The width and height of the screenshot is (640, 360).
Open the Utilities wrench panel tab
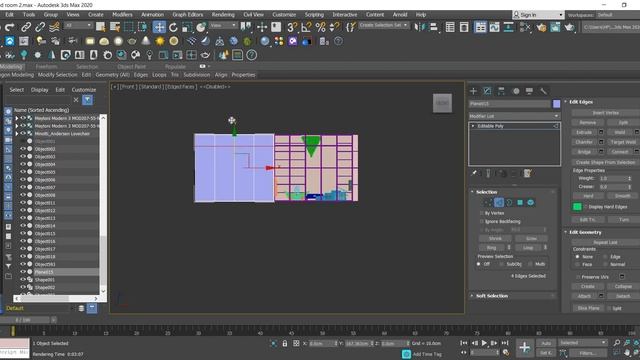point(543,91)
